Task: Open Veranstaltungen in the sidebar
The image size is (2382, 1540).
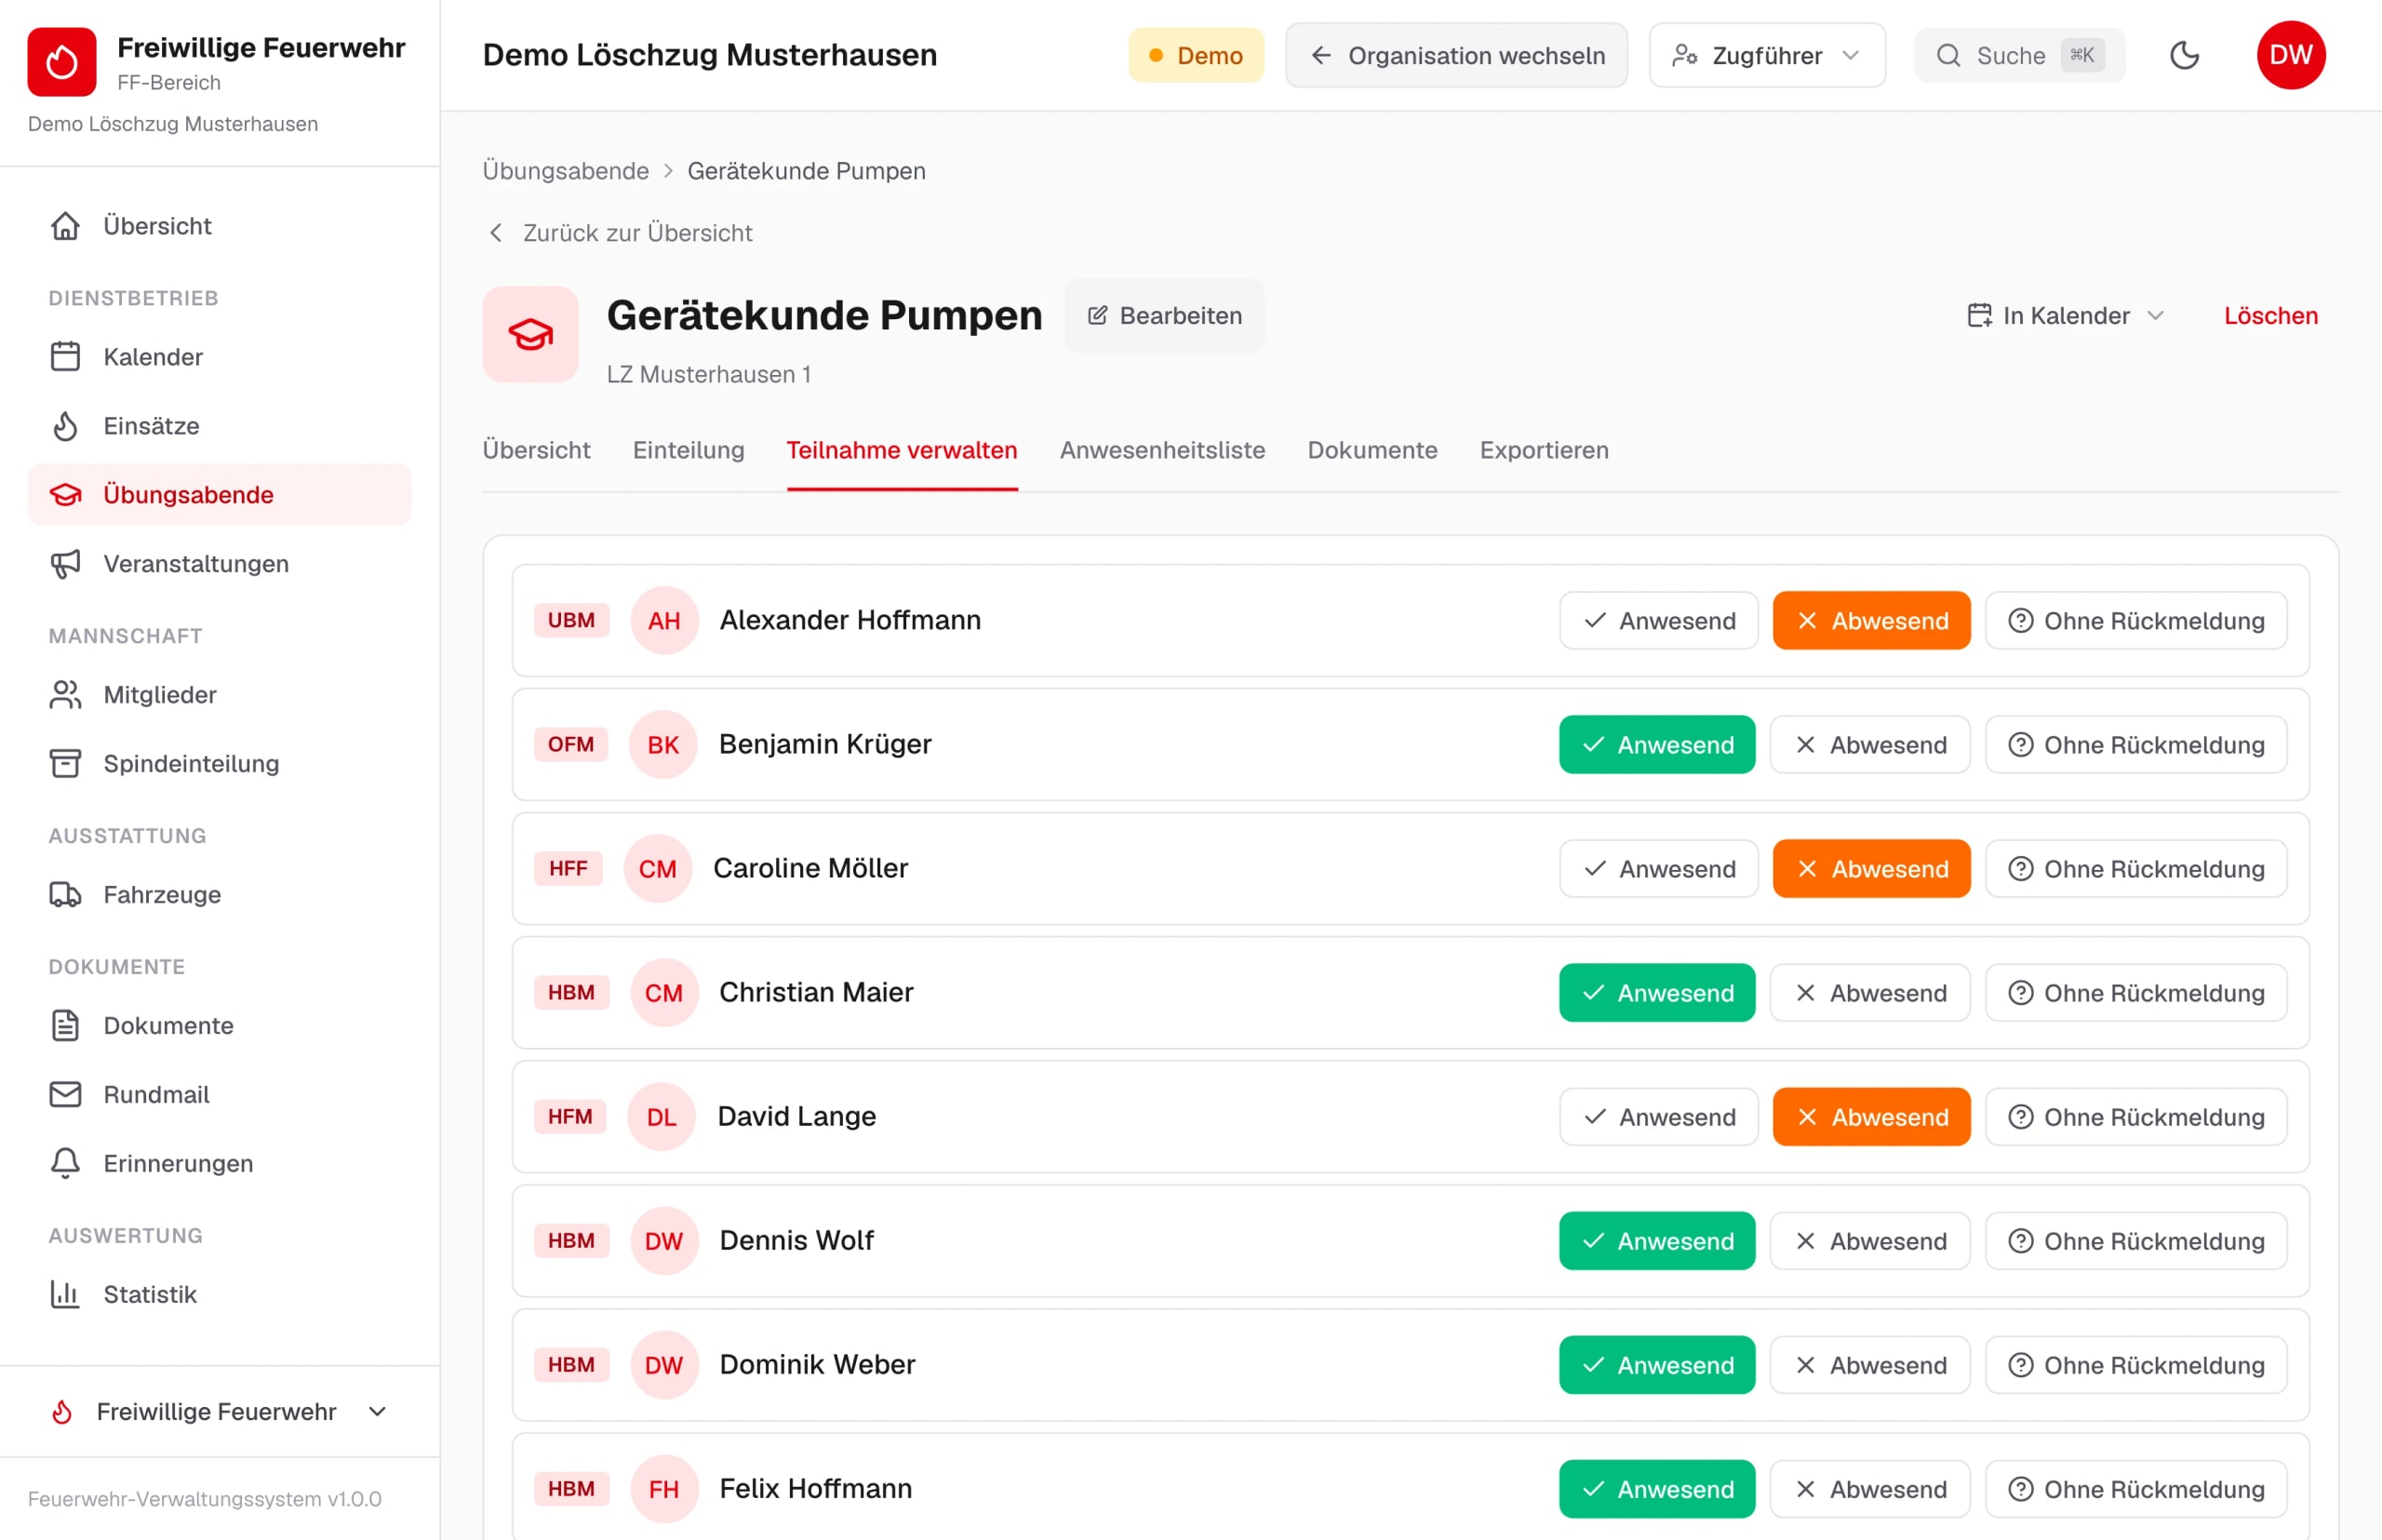Action: click(219, 564)
